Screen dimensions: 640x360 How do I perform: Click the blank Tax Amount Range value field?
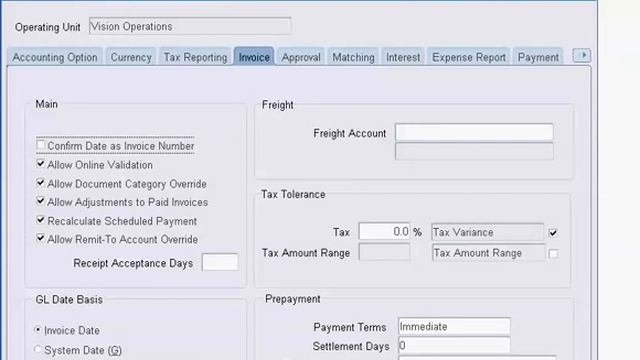(x=384, y=252)
